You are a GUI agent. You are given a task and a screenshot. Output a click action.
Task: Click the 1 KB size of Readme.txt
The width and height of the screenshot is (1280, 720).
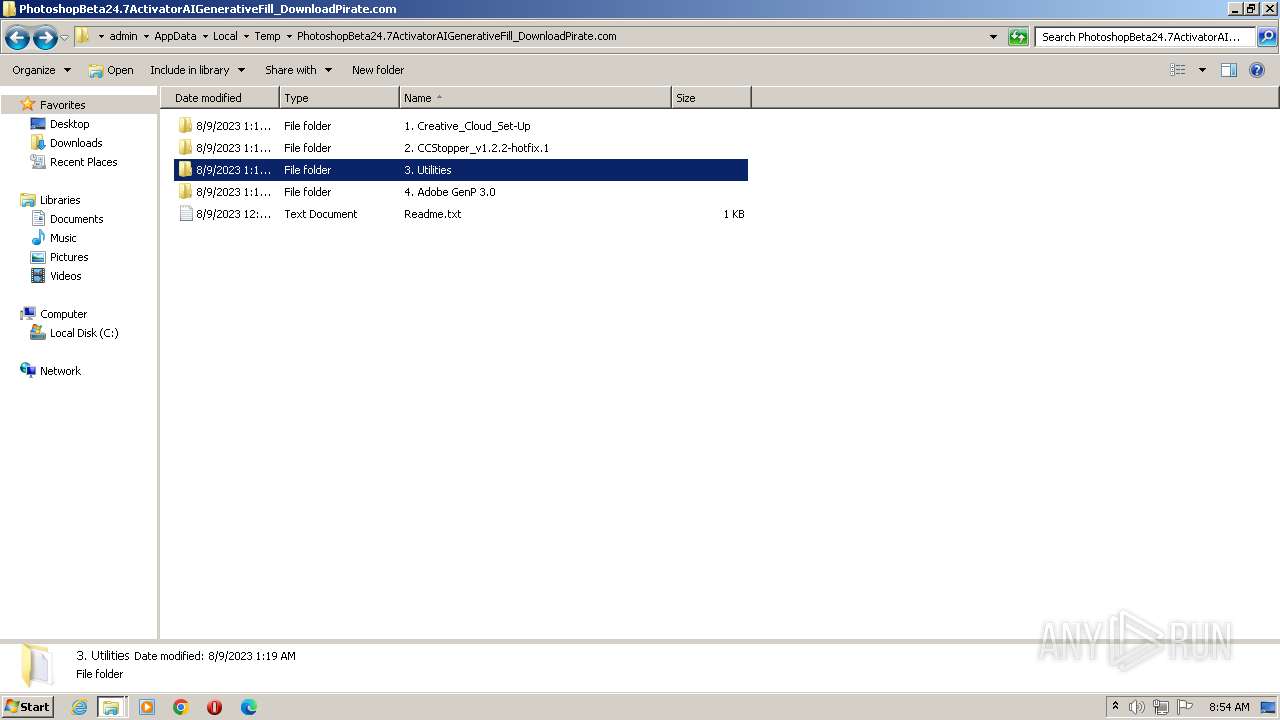point(734,214)
